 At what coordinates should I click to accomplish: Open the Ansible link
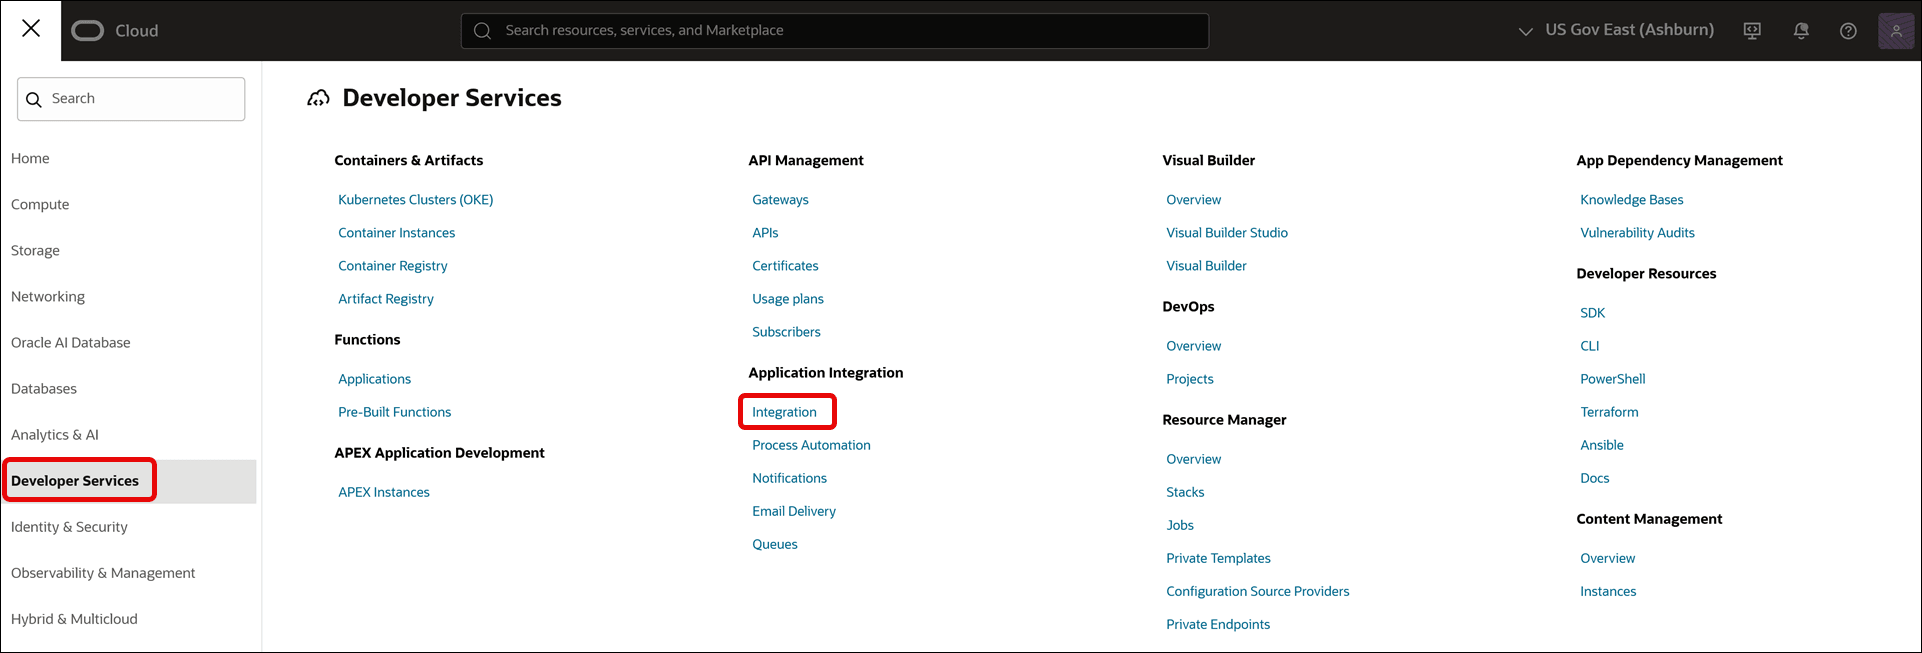pos(1602,445)
